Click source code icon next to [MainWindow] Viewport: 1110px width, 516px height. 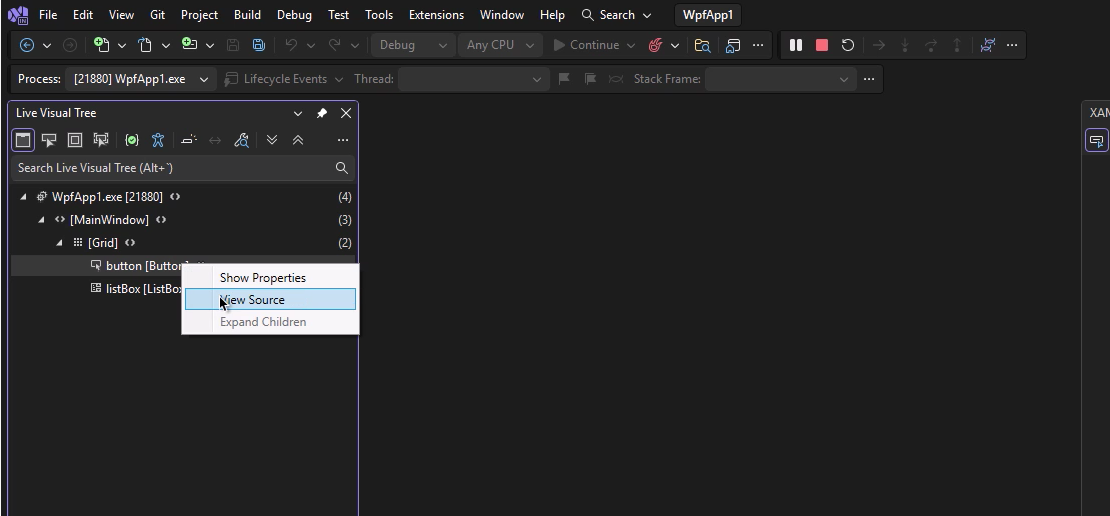161,220
